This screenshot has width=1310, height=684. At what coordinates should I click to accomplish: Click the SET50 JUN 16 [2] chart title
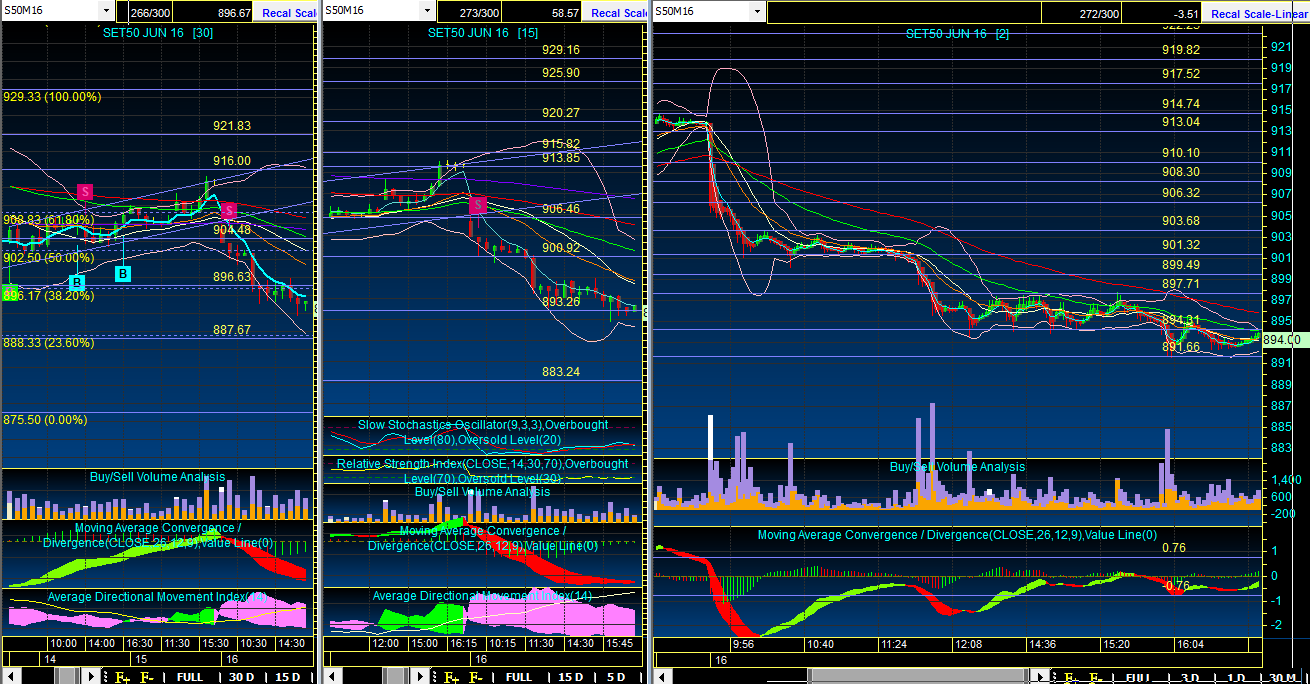pos(957,33)
